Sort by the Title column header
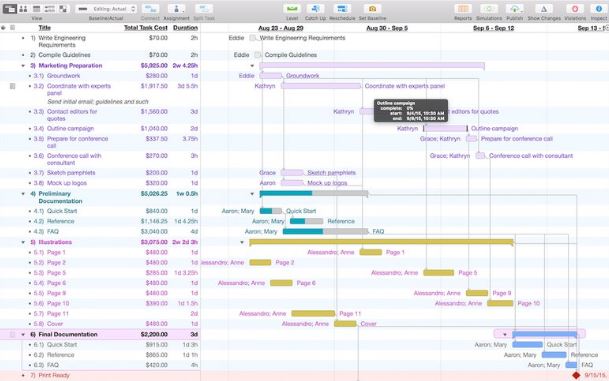 click(45, 28)
